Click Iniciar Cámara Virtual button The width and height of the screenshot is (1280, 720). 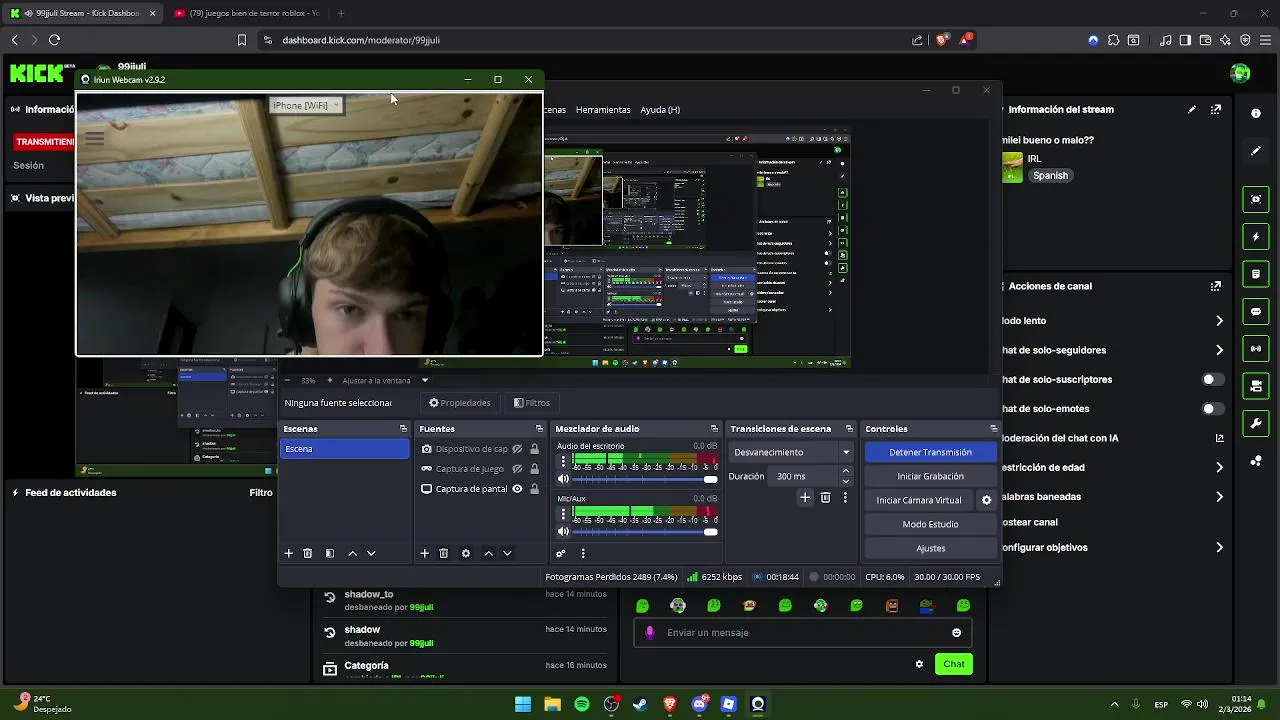coord(919,500)
